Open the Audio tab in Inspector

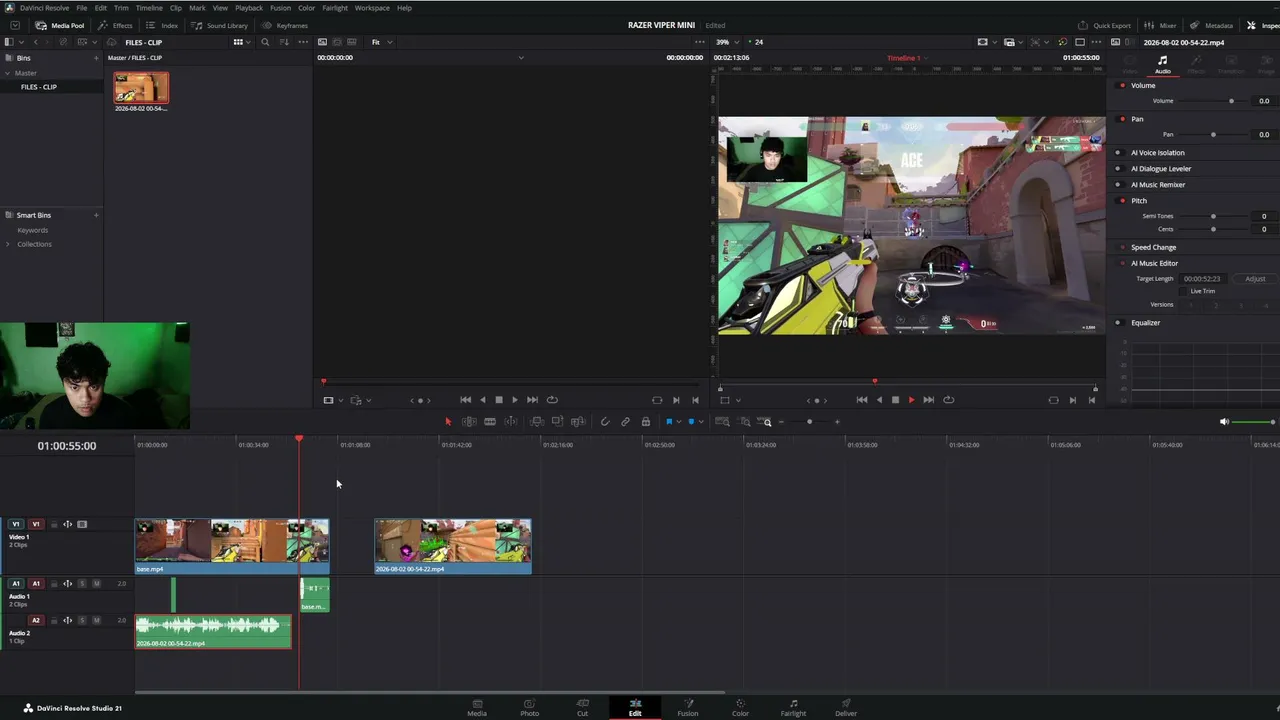1163,65
